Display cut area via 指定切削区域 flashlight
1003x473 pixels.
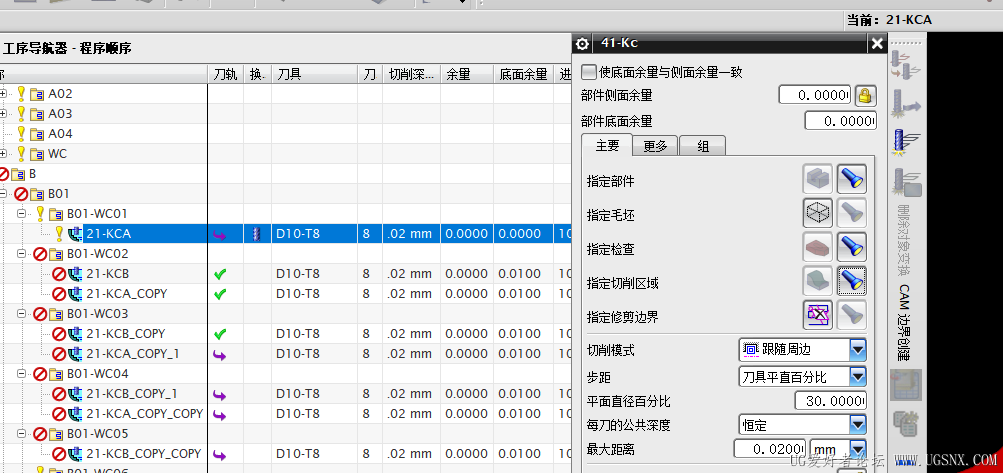(x=851, y=281)
